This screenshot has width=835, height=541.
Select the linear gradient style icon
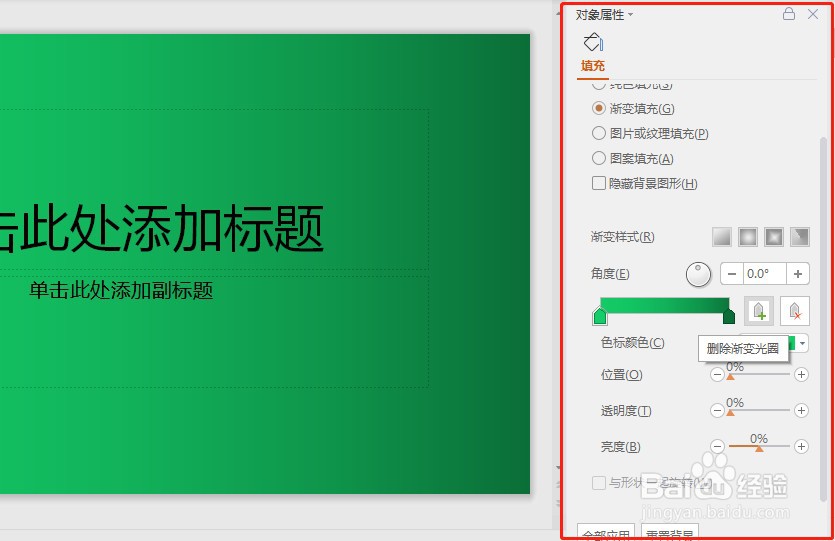click(x=722, y=236)
